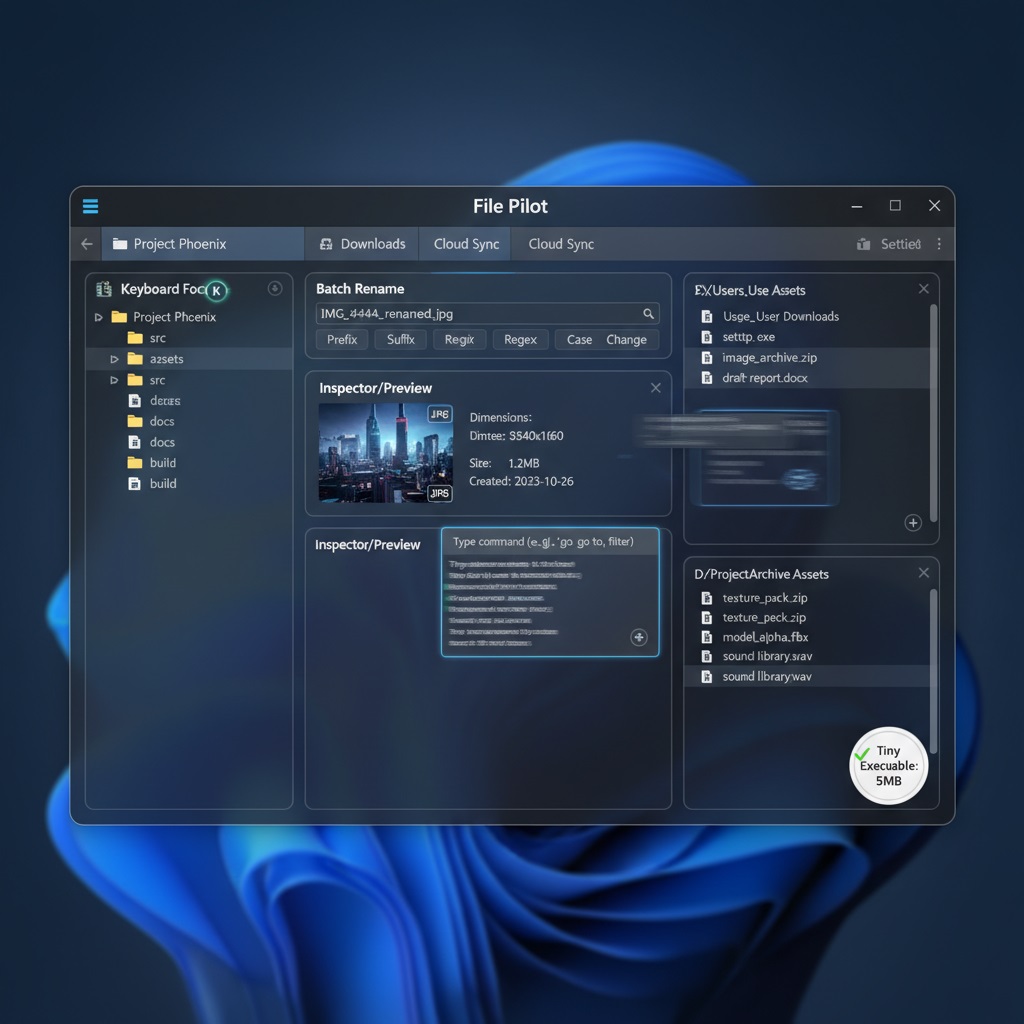Minimize the File Pilot window

point(857,206)
